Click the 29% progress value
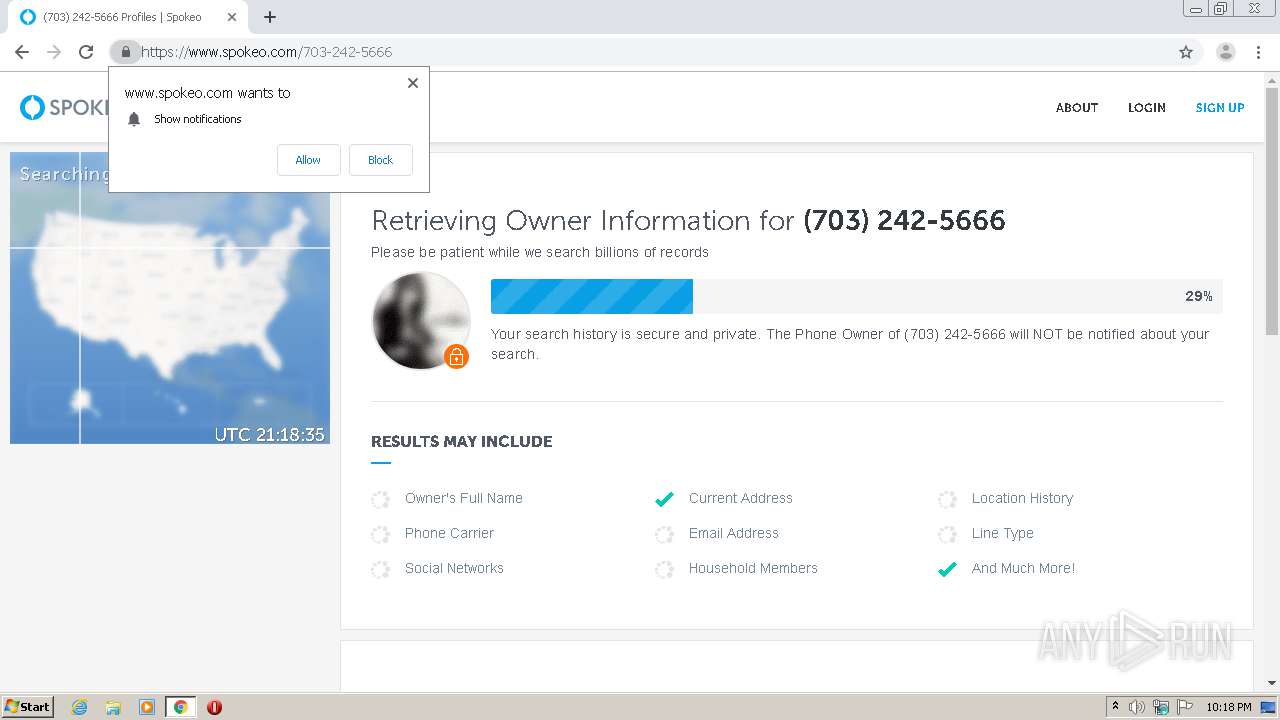 tap(1198, 296)
